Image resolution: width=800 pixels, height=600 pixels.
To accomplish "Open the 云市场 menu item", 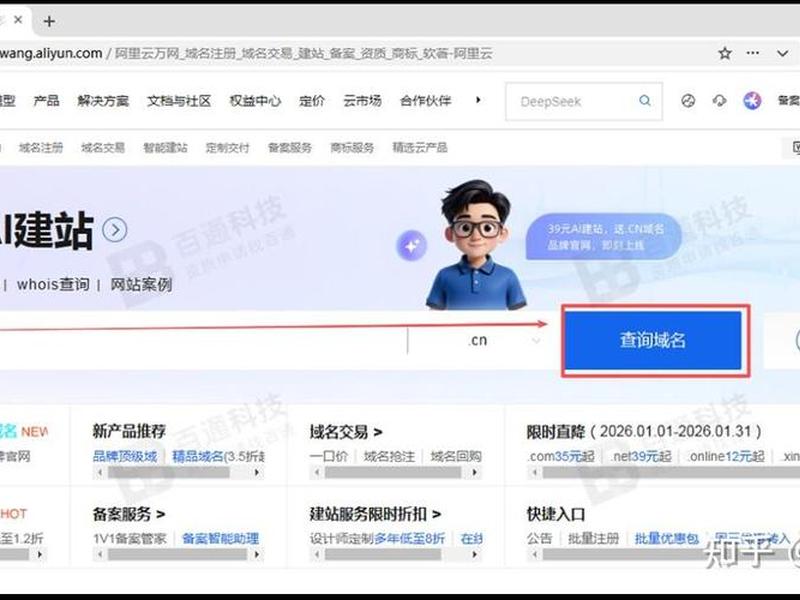I will (362, 101).
